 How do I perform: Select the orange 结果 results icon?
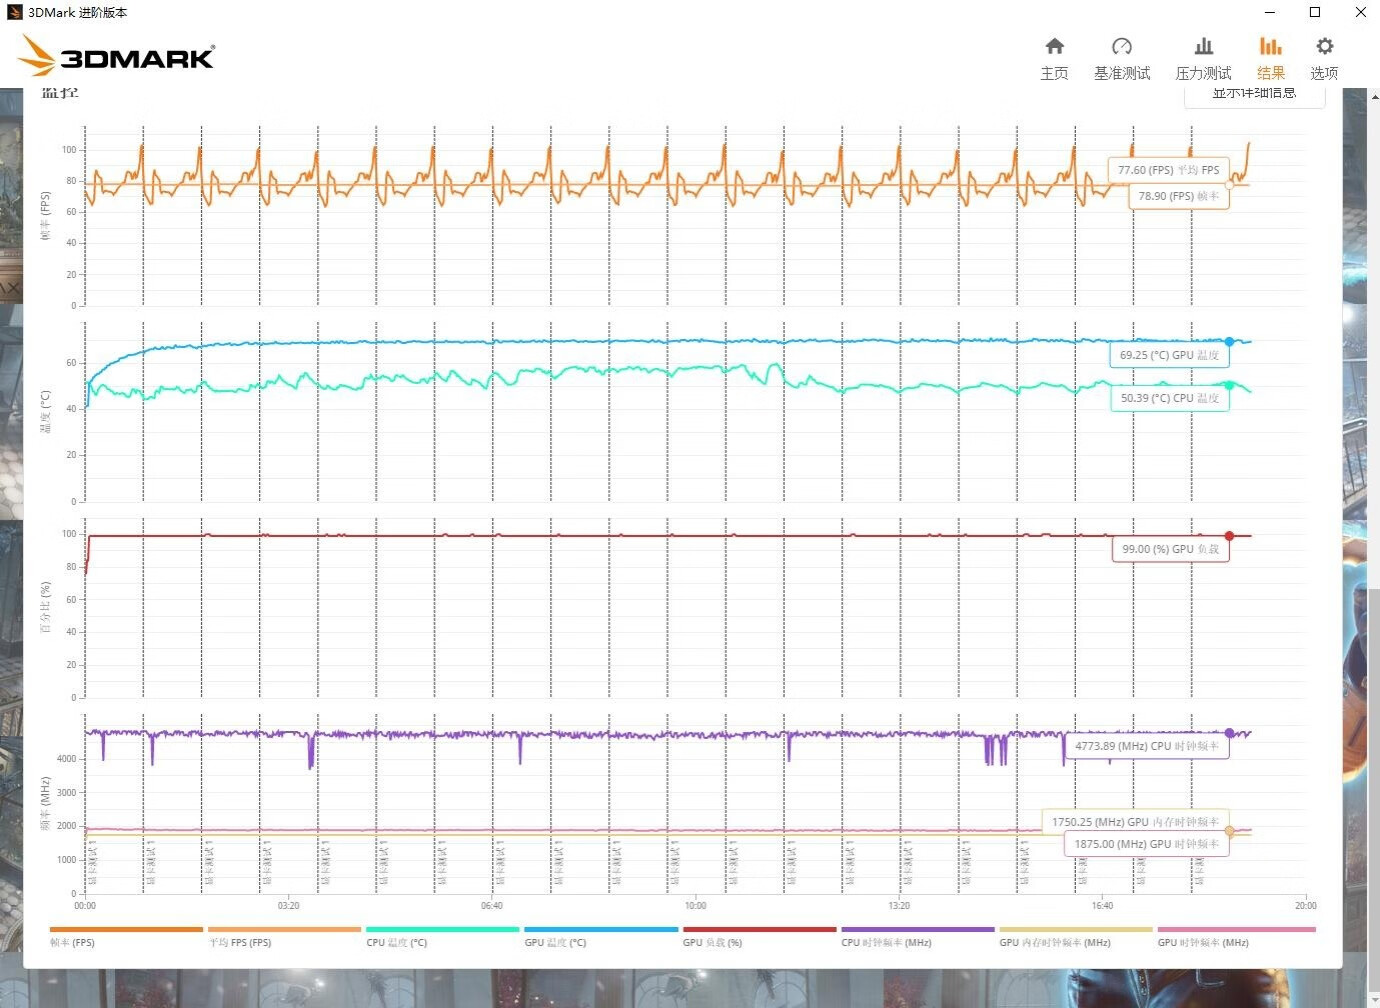[1270, 47]
